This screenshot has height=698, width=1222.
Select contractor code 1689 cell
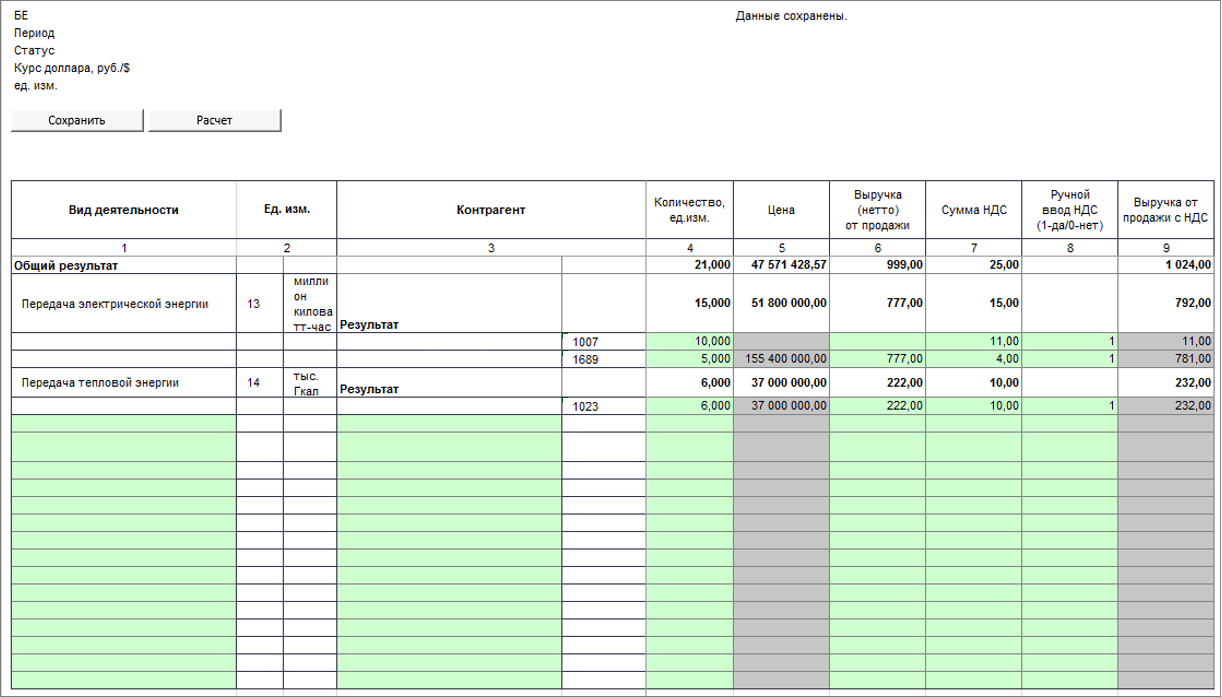(x=604, y=358)
